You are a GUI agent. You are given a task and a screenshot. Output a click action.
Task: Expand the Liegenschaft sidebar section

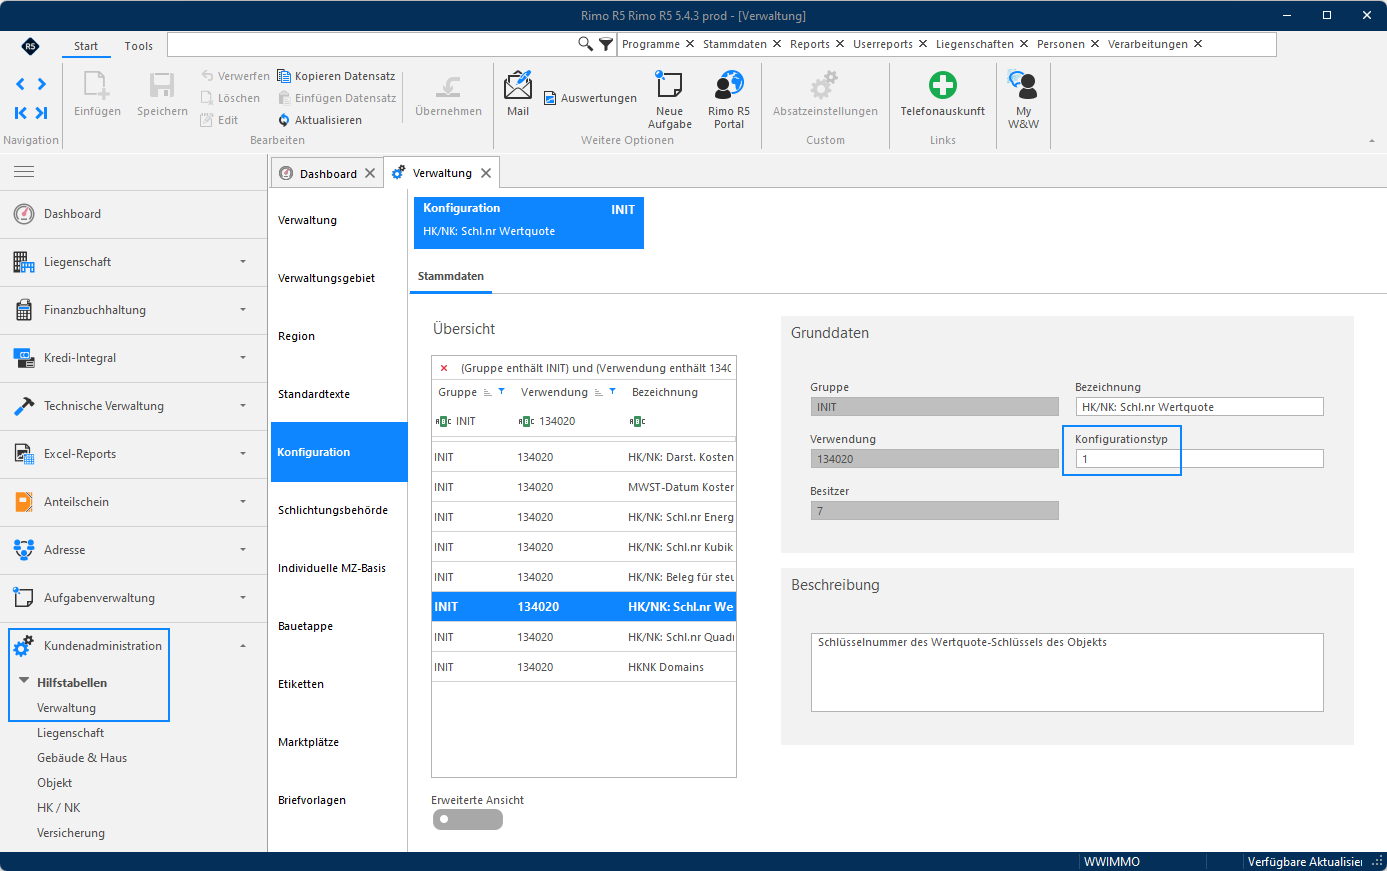[x=243, y=262]
